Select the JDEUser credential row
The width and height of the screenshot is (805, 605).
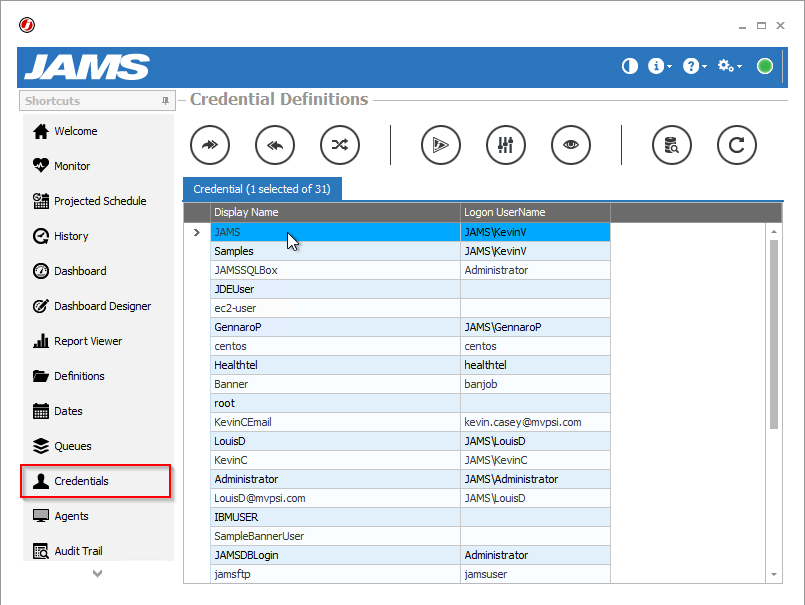[410, 289]
